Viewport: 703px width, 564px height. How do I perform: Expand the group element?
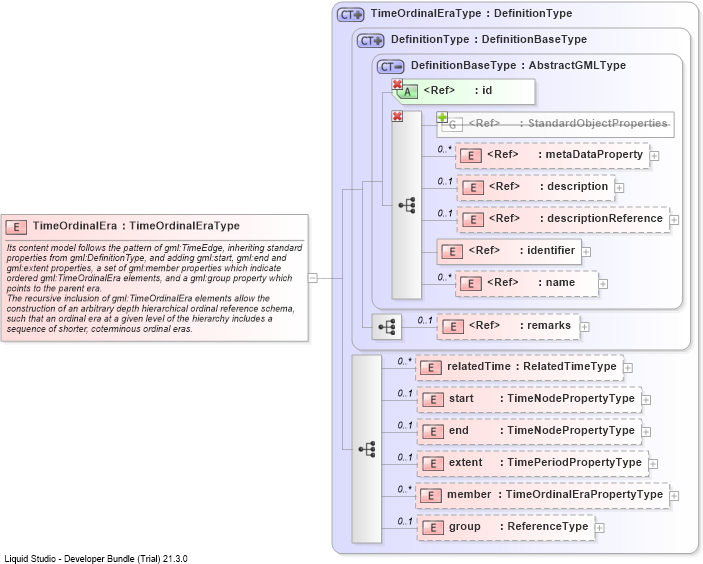[599, 528]
